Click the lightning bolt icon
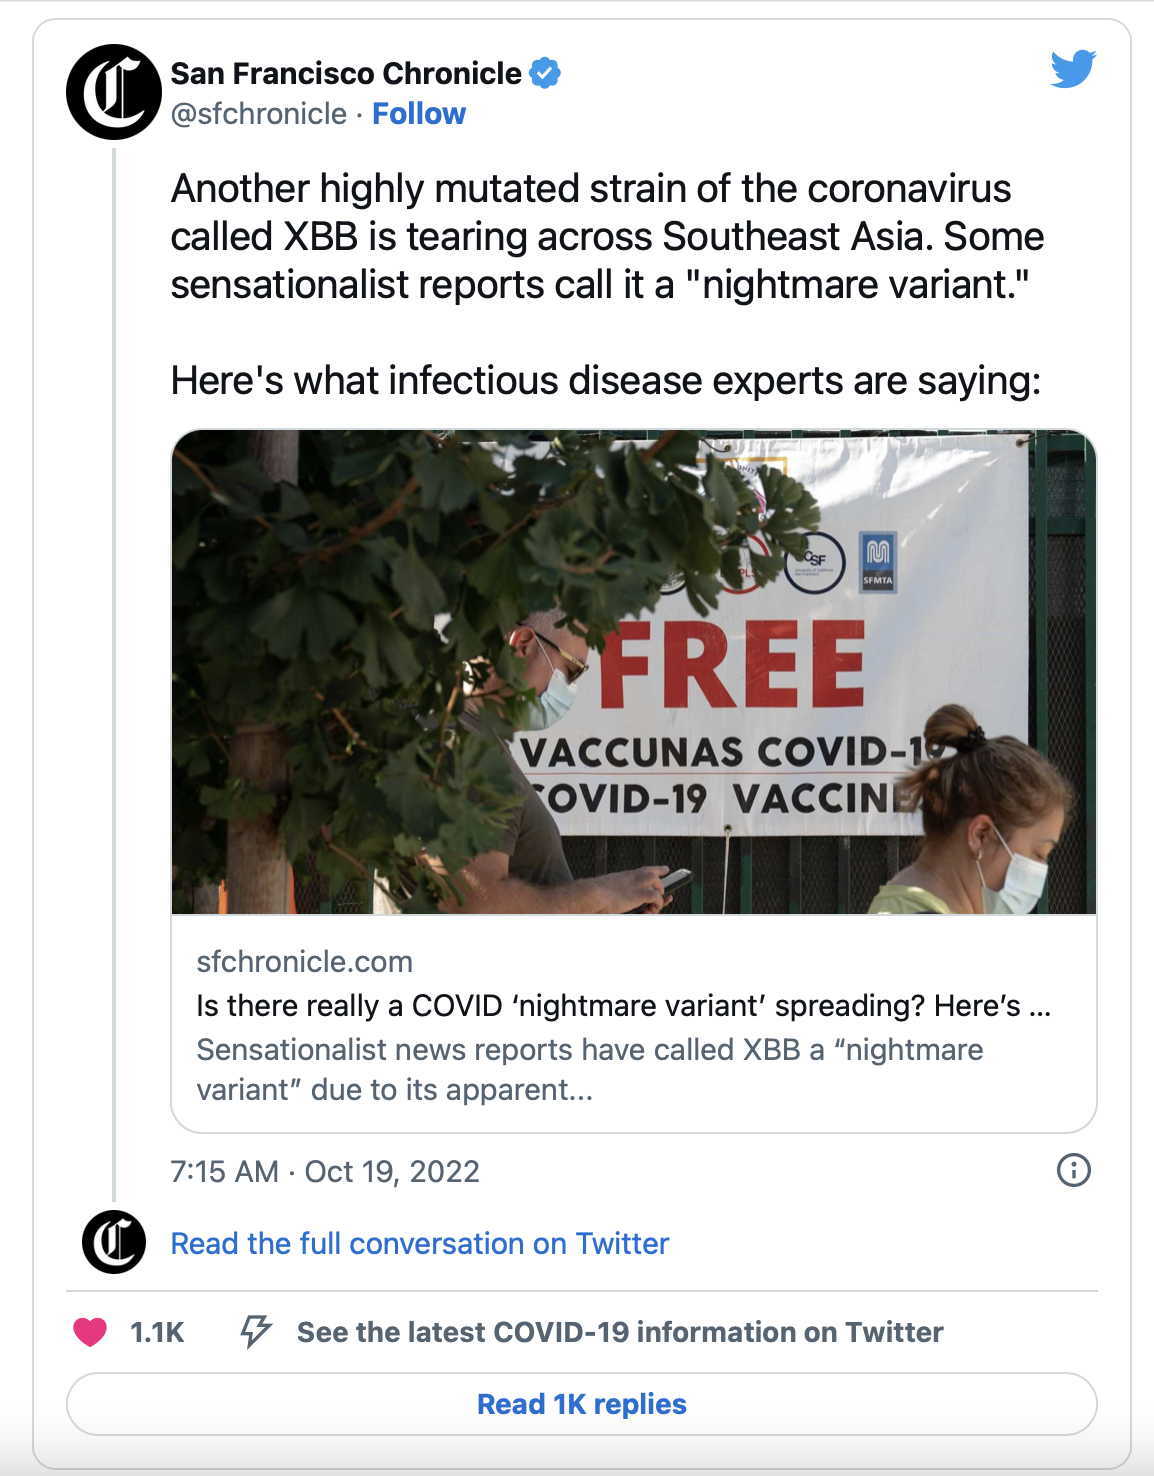Viewport: 1154px width, 1476px height. click(x=256, y=1331)
